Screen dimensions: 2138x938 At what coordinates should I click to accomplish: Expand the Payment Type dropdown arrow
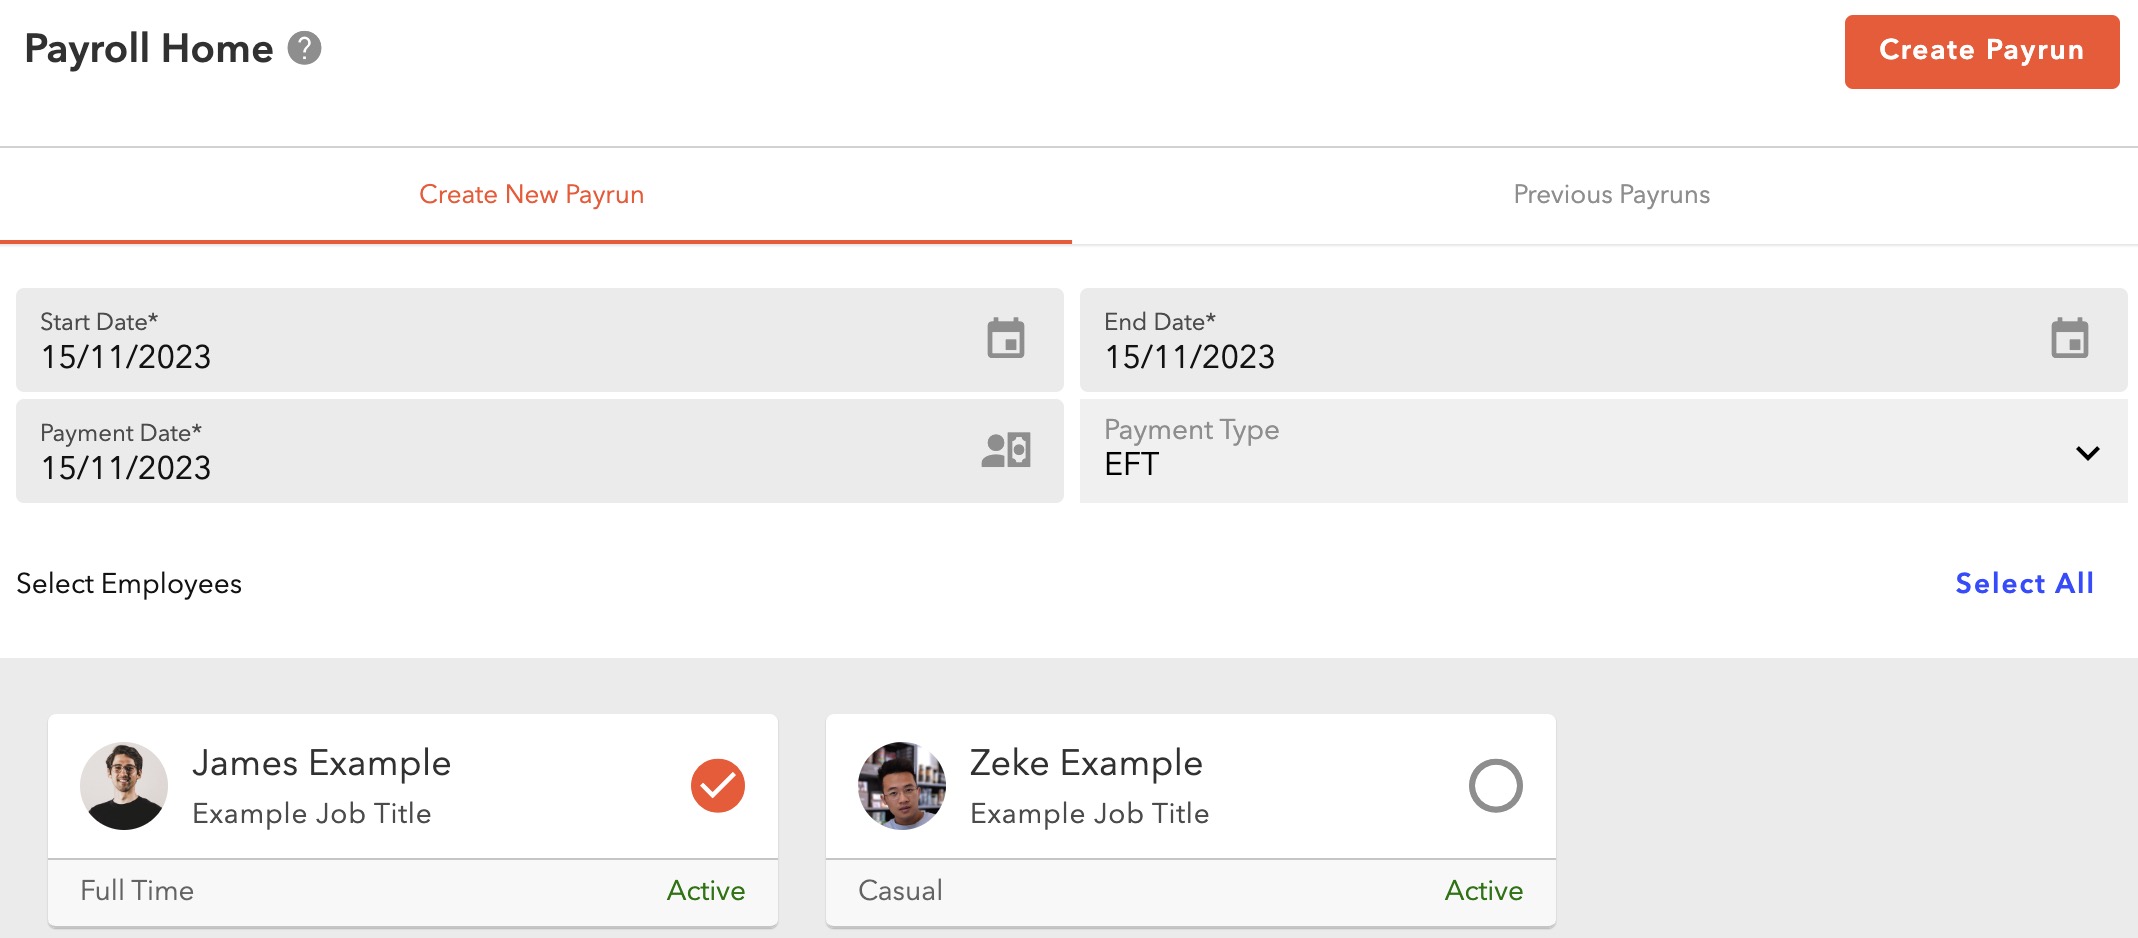pyautogui.click(x=2087, y=453)
